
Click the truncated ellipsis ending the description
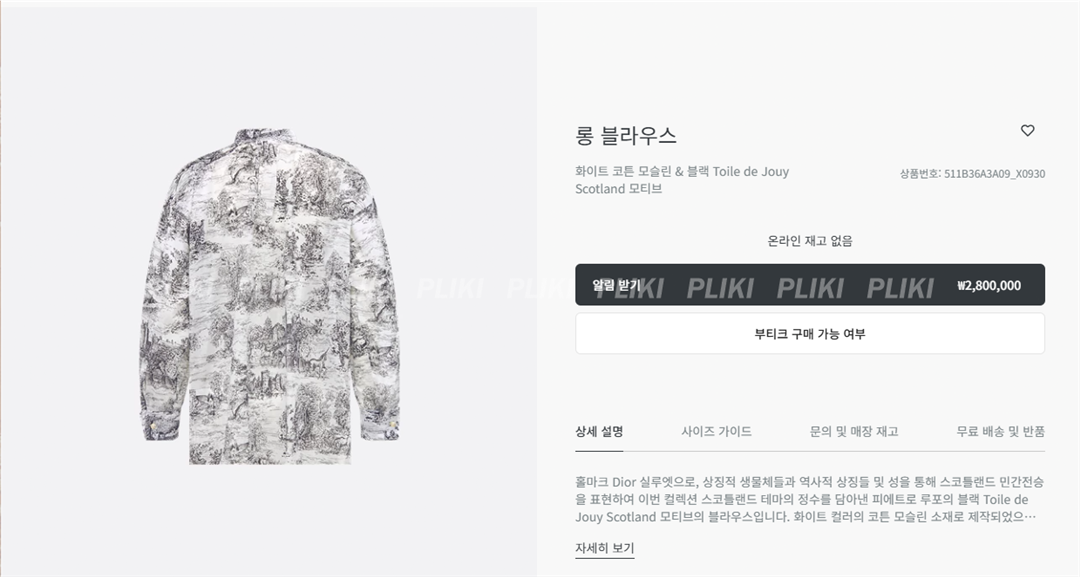(1030, 517)
